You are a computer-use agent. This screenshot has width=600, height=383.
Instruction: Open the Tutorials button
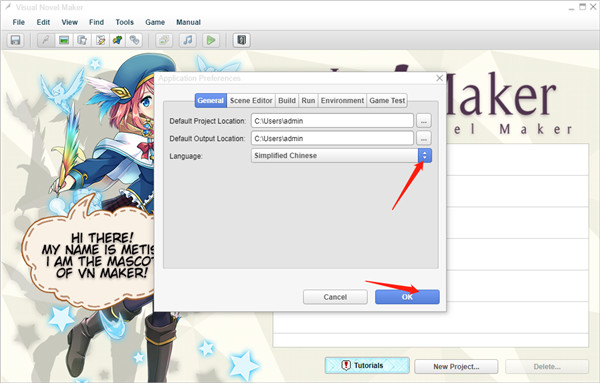tap(367, 366)
